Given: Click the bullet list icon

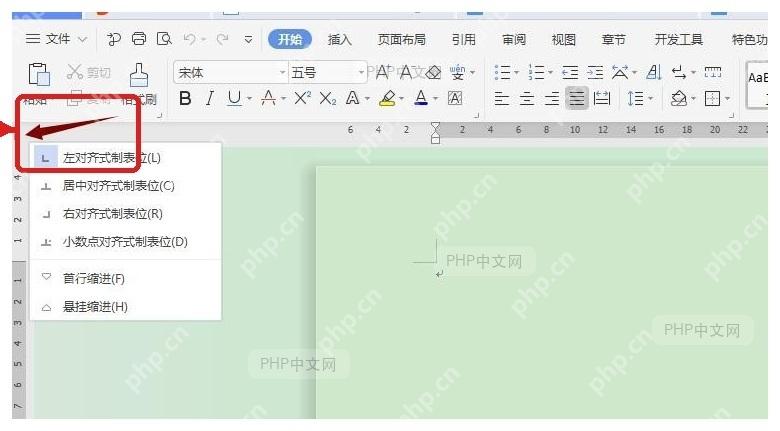Looking at the screenshot, I should pos(502,73).
